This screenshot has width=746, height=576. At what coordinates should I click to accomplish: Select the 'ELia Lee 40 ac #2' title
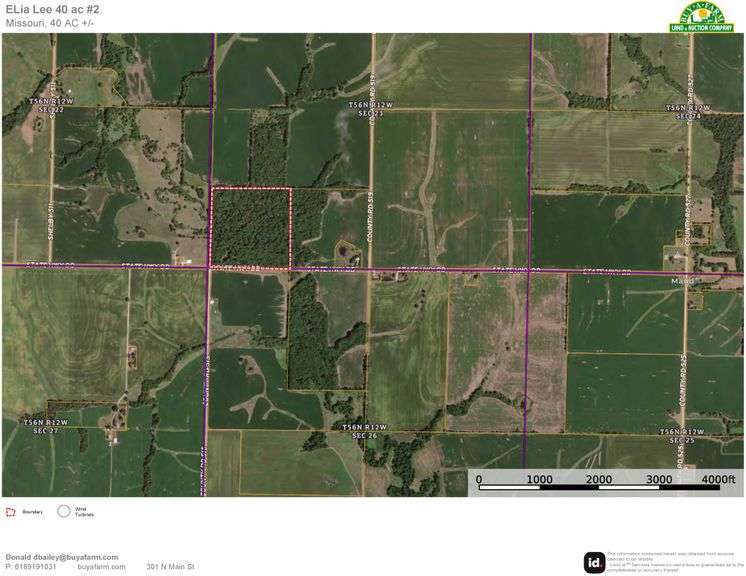click(52, 9)
